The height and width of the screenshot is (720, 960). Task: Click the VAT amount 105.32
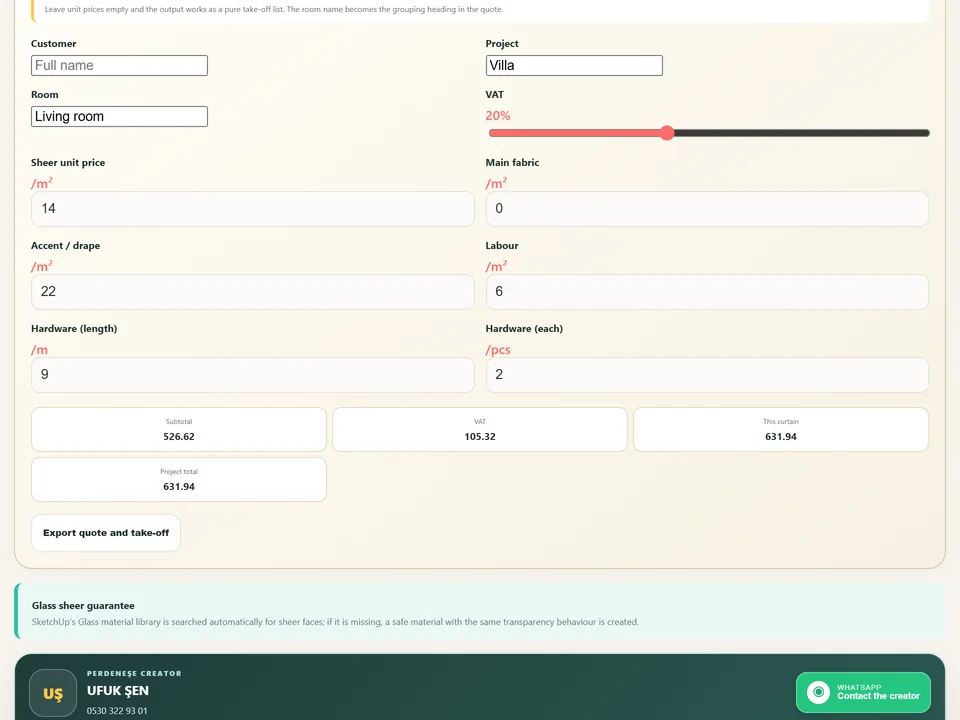click(x=480, y=437)
